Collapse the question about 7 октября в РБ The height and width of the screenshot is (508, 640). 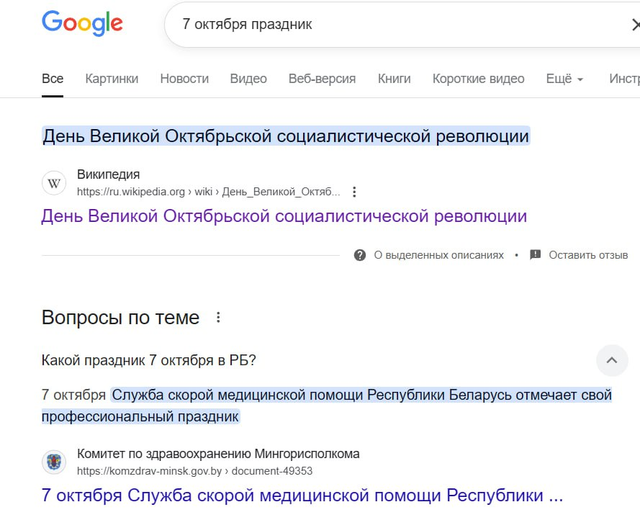(x=612, y=360)
